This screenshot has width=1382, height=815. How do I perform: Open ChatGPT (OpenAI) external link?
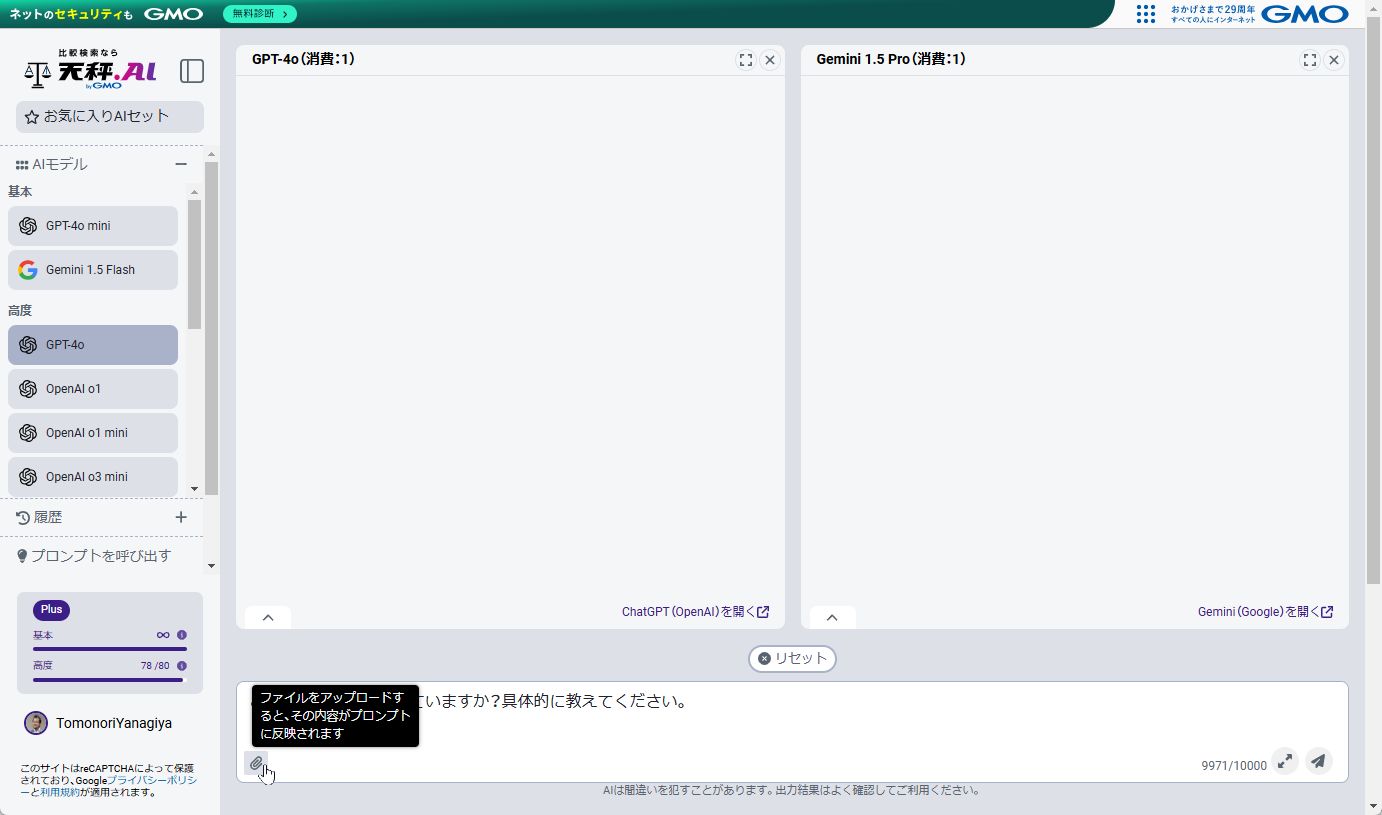(x=696, y=611)
